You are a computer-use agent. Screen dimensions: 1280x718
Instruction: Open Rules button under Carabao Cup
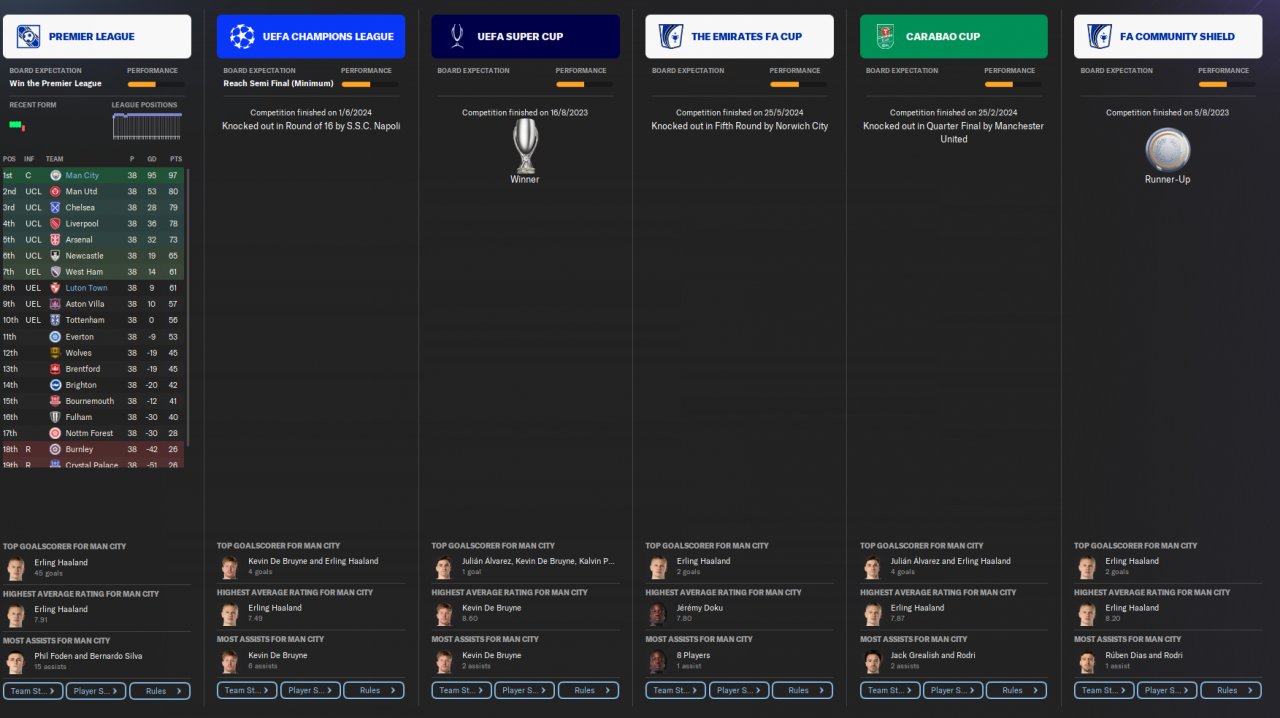(x=1017, y=690)
